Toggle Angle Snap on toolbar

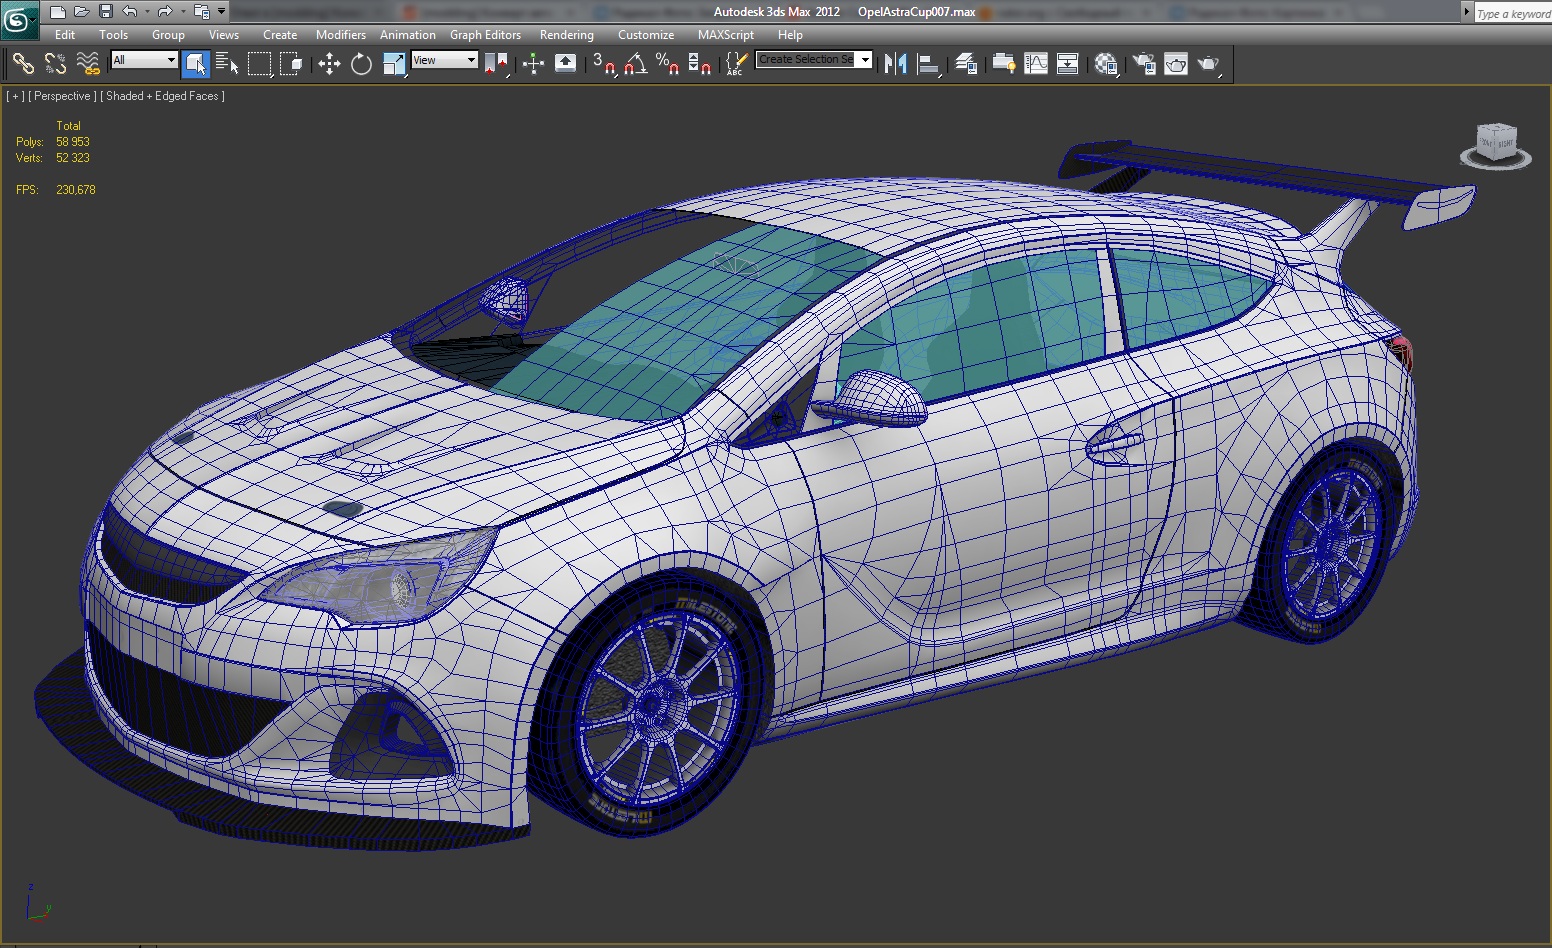tap(635, 64)
